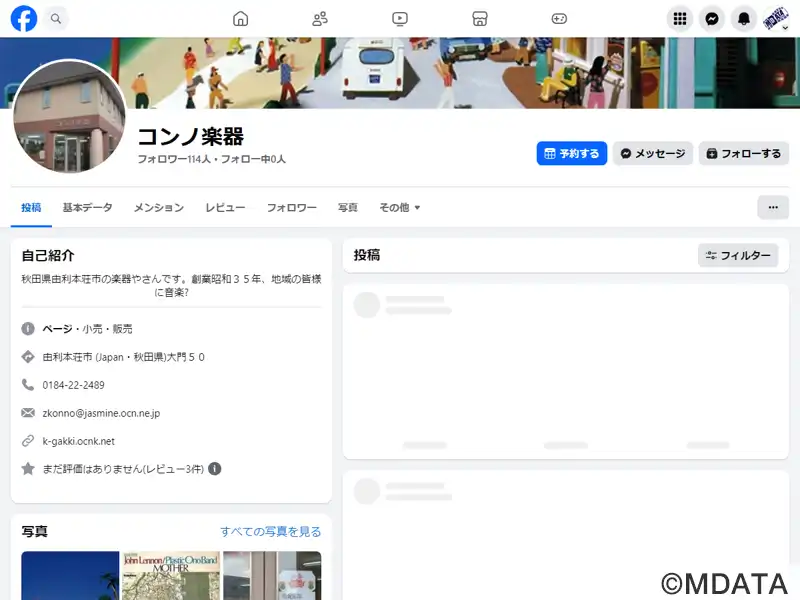This screenshot has height=600, width=800.
Task: Open the Watch video icon
Action: pos(399,19)
